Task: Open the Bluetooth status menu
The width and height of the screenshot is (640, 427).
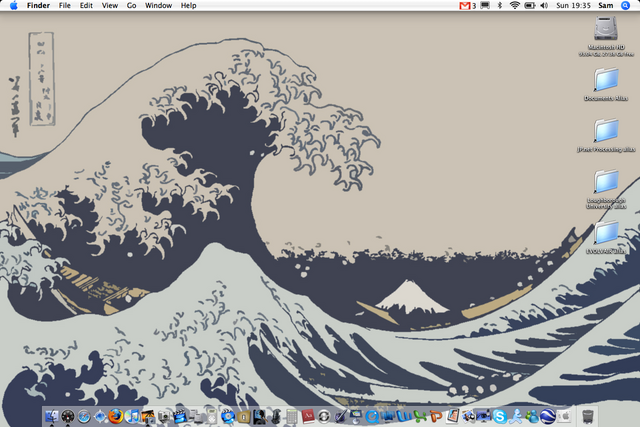Action: pos(500,5)
